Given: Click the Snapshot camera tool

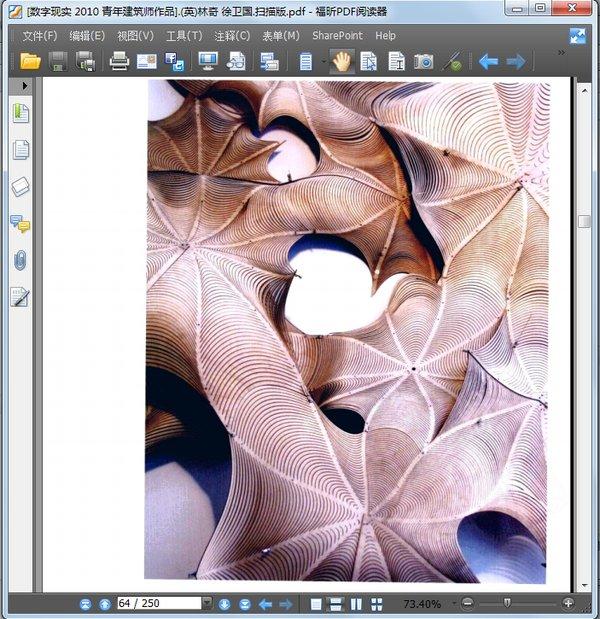Looking at the screenshot, I should (424, 62).
